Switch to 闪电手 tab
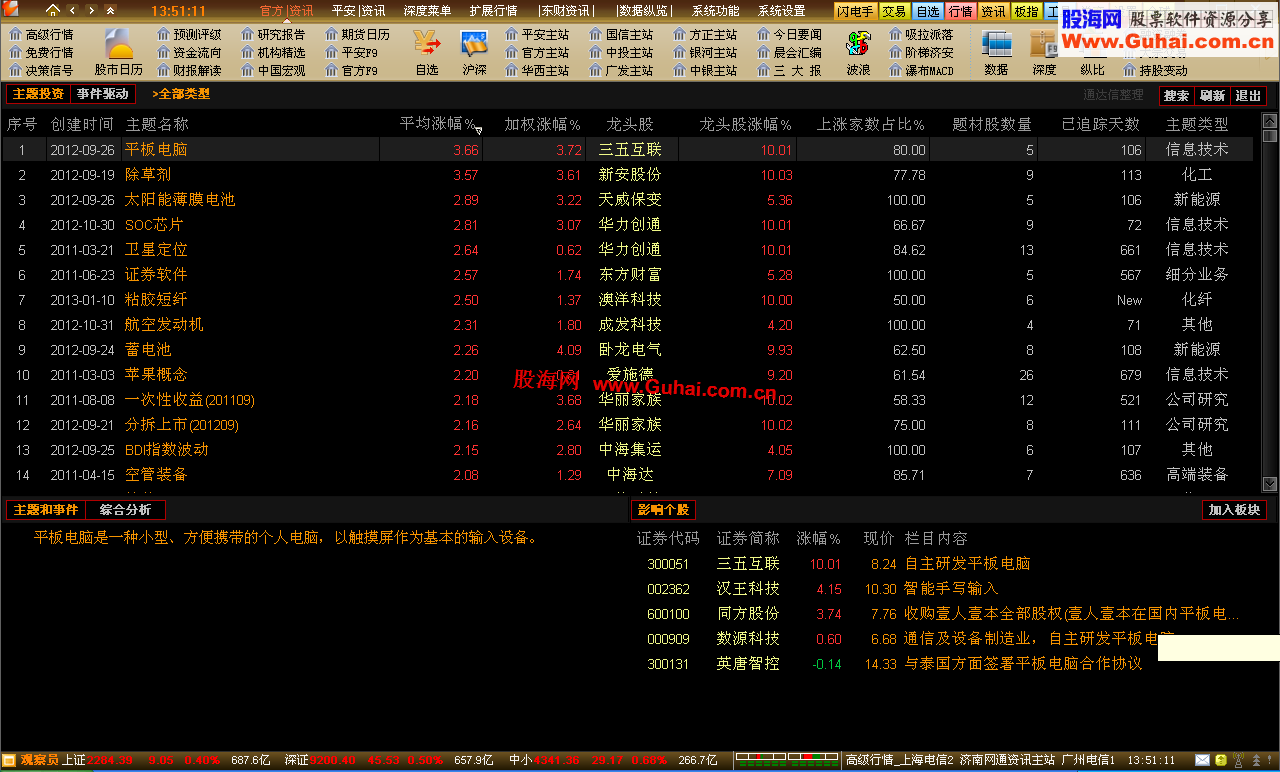Screen dimensions: 1280x772 pos(855,11)
